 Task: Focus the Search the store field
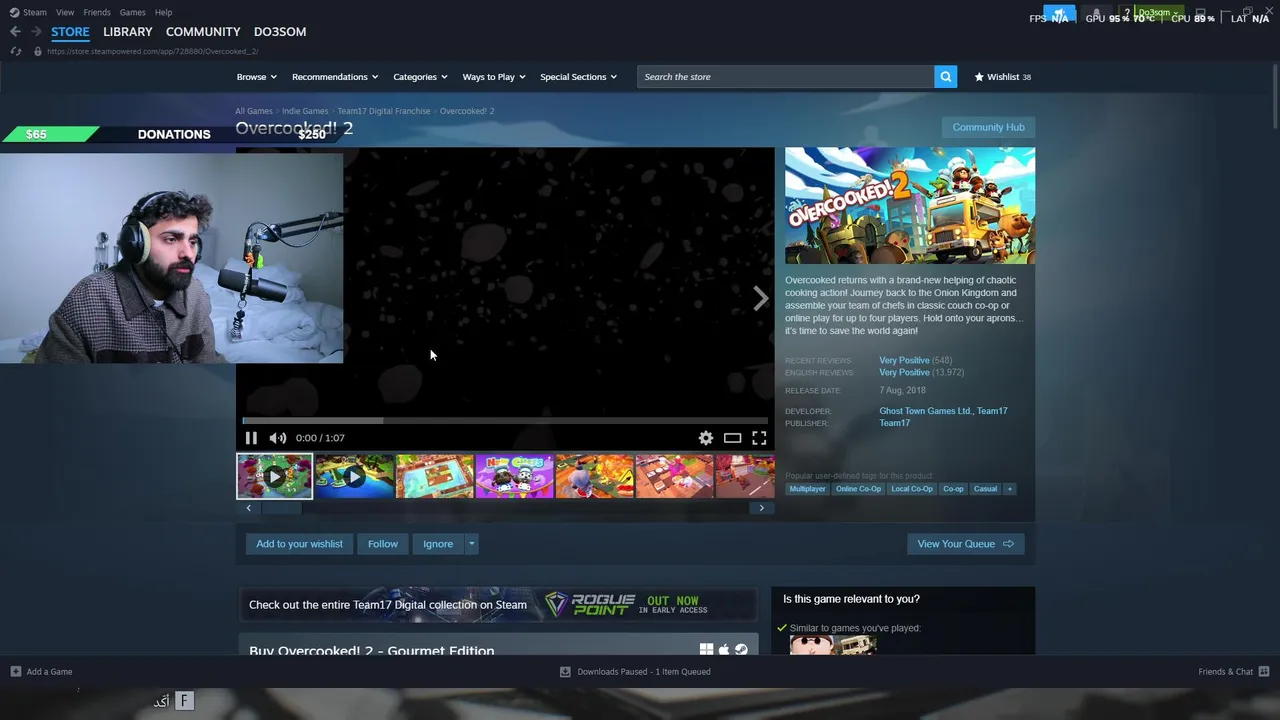786,77
